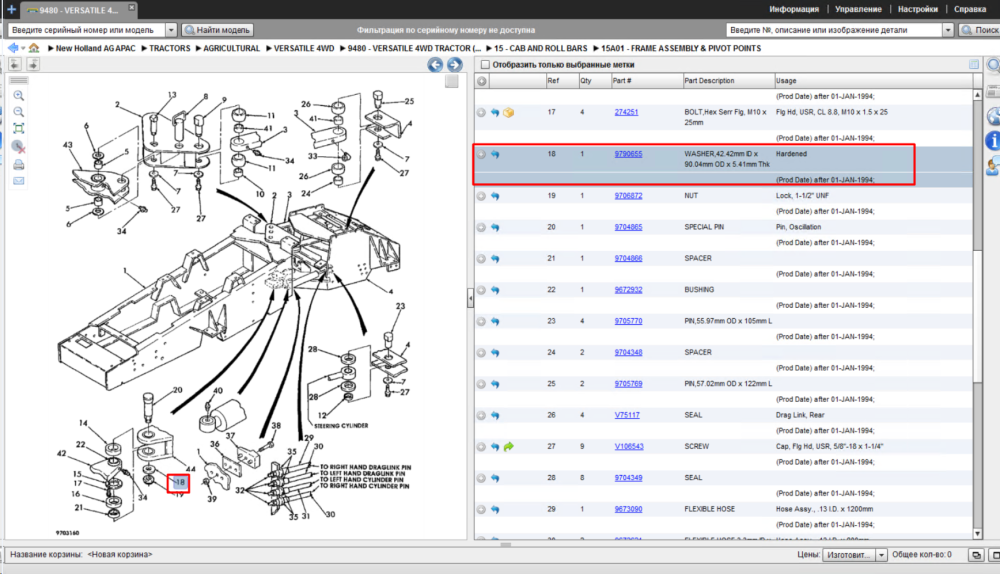Click the small square button at diagram corner
This screenshot has width=1000, height=574.
point(452,81)
